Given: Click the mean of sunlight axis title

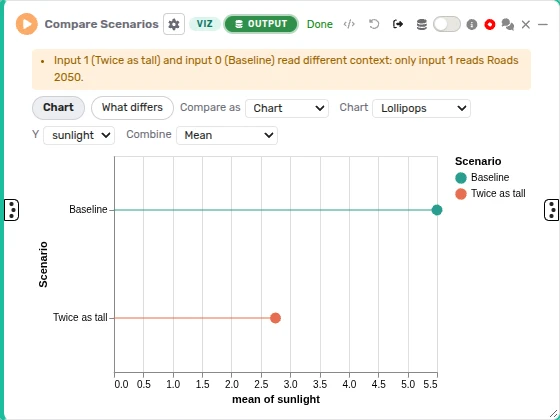Looking at the screenshot, I should pyautogui.click(x=276, y=399).
